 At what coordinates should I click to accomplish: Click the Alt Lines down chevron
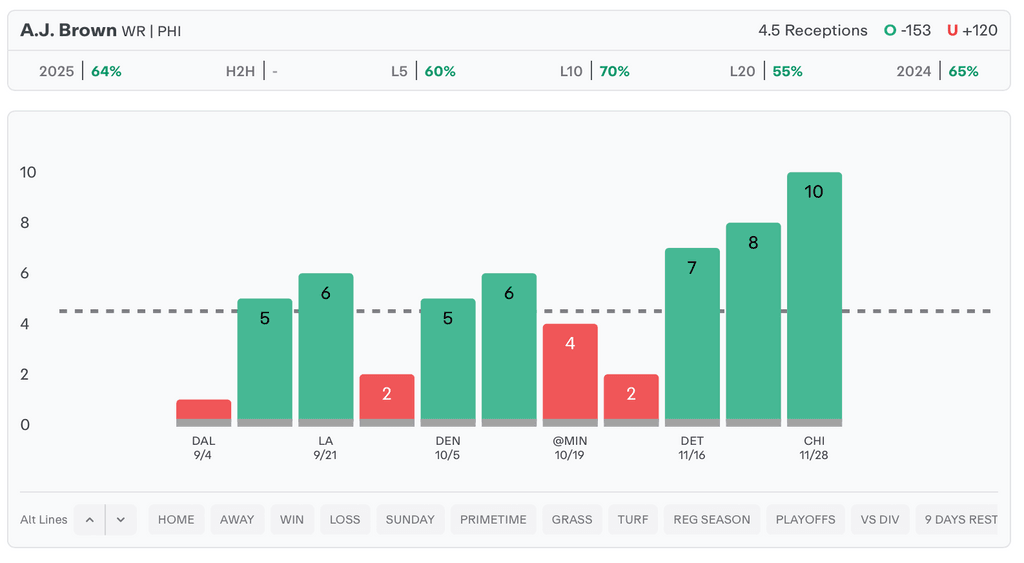point(121,520)
